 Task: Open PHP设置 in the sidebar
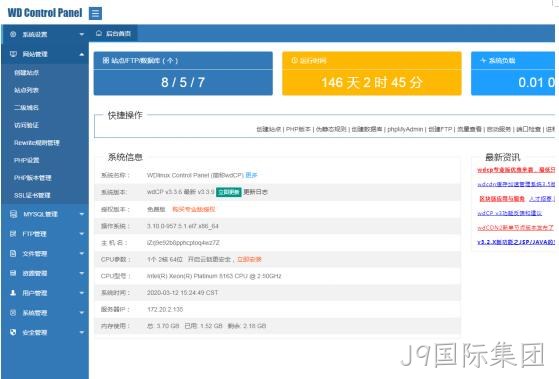[x=27, y=160]
